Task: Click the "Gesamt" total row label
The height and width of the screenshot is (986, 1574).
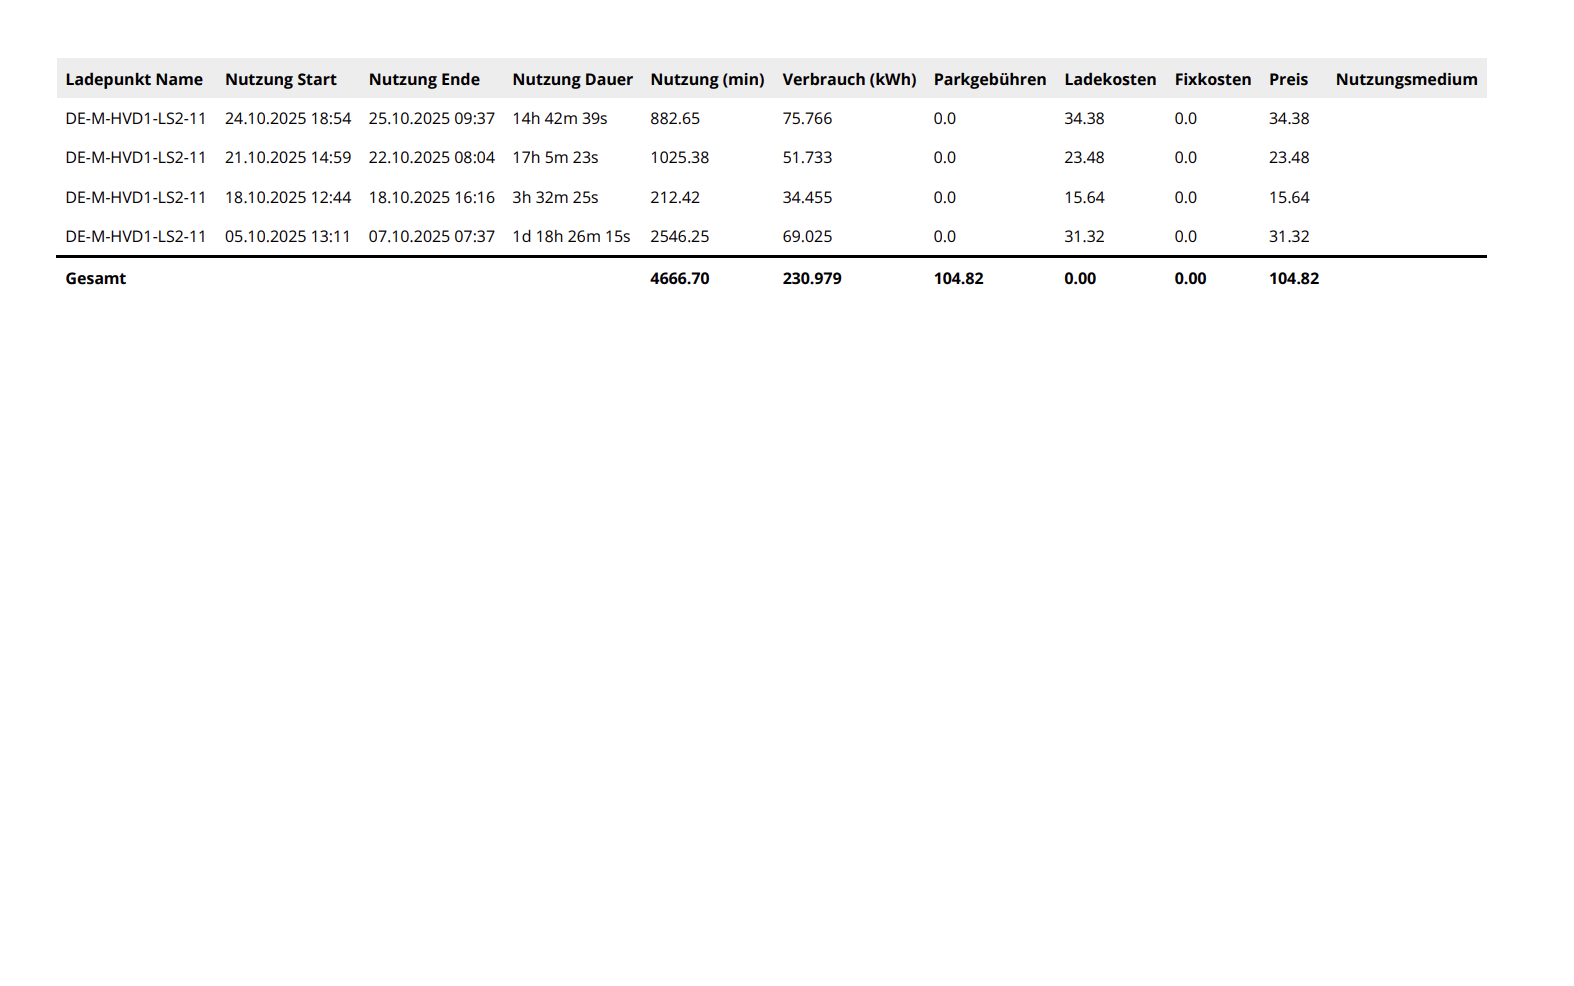Action: coord(96,278)
